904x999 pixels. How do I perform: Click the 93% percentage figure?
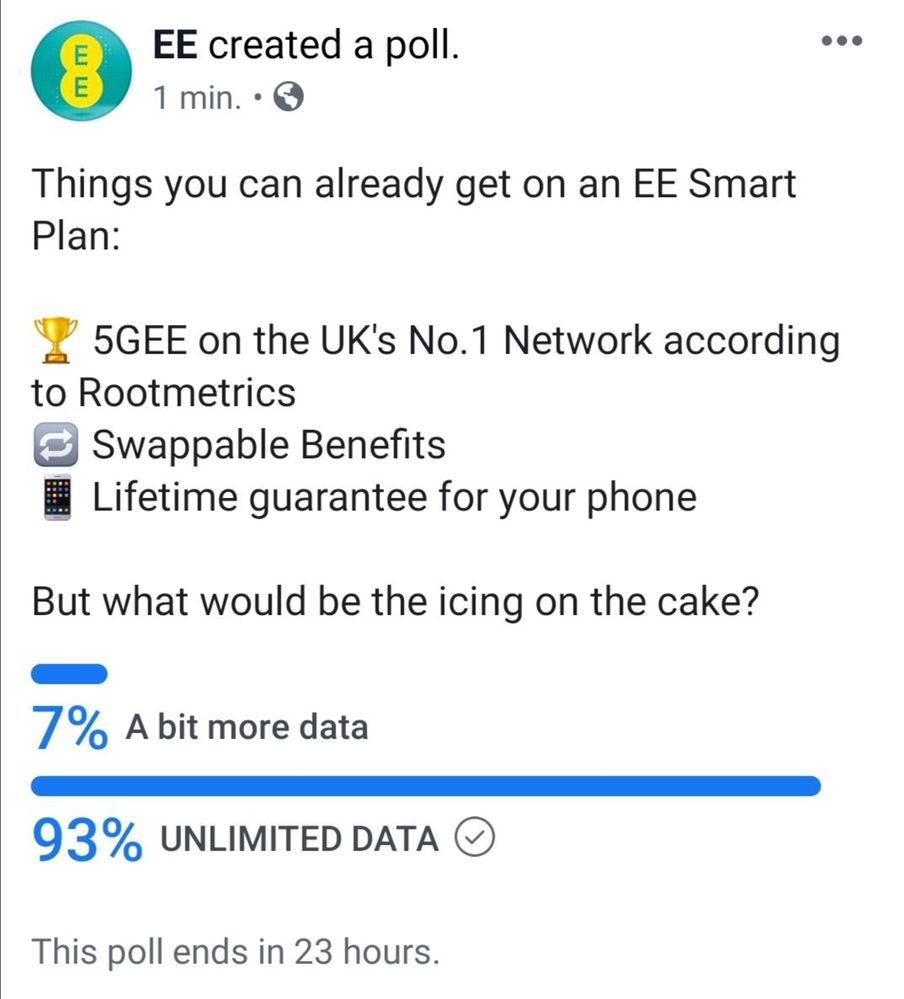coord(86,840)
